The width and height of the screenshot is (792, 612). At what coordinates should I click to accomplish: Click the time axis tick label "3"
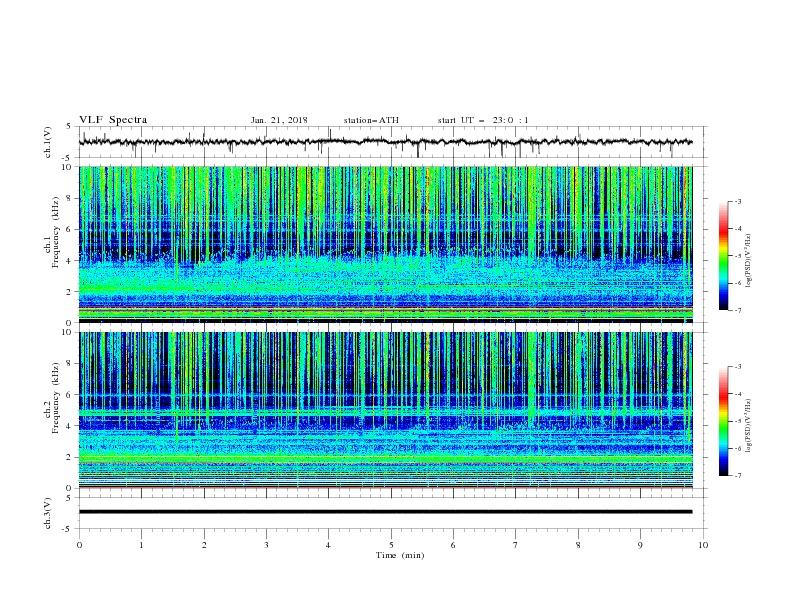tap(266, 545)
